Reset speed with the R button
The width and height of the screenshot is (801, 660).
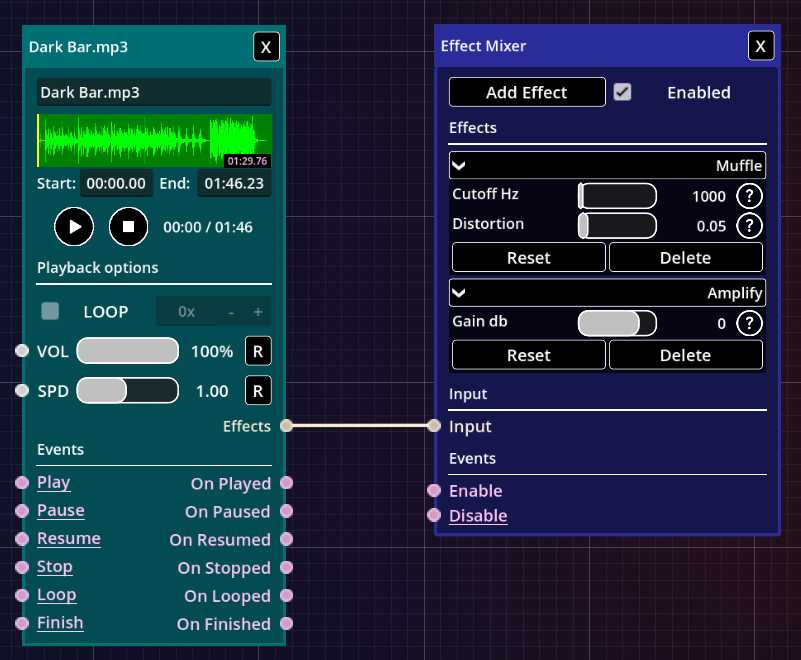coord(258,391)
